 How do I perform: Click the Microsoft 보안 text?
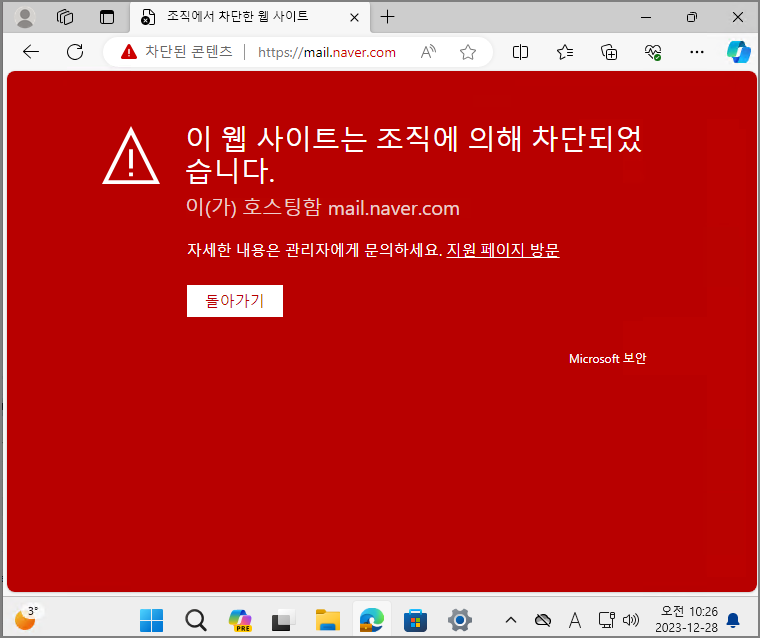click(x=607, y=359)
